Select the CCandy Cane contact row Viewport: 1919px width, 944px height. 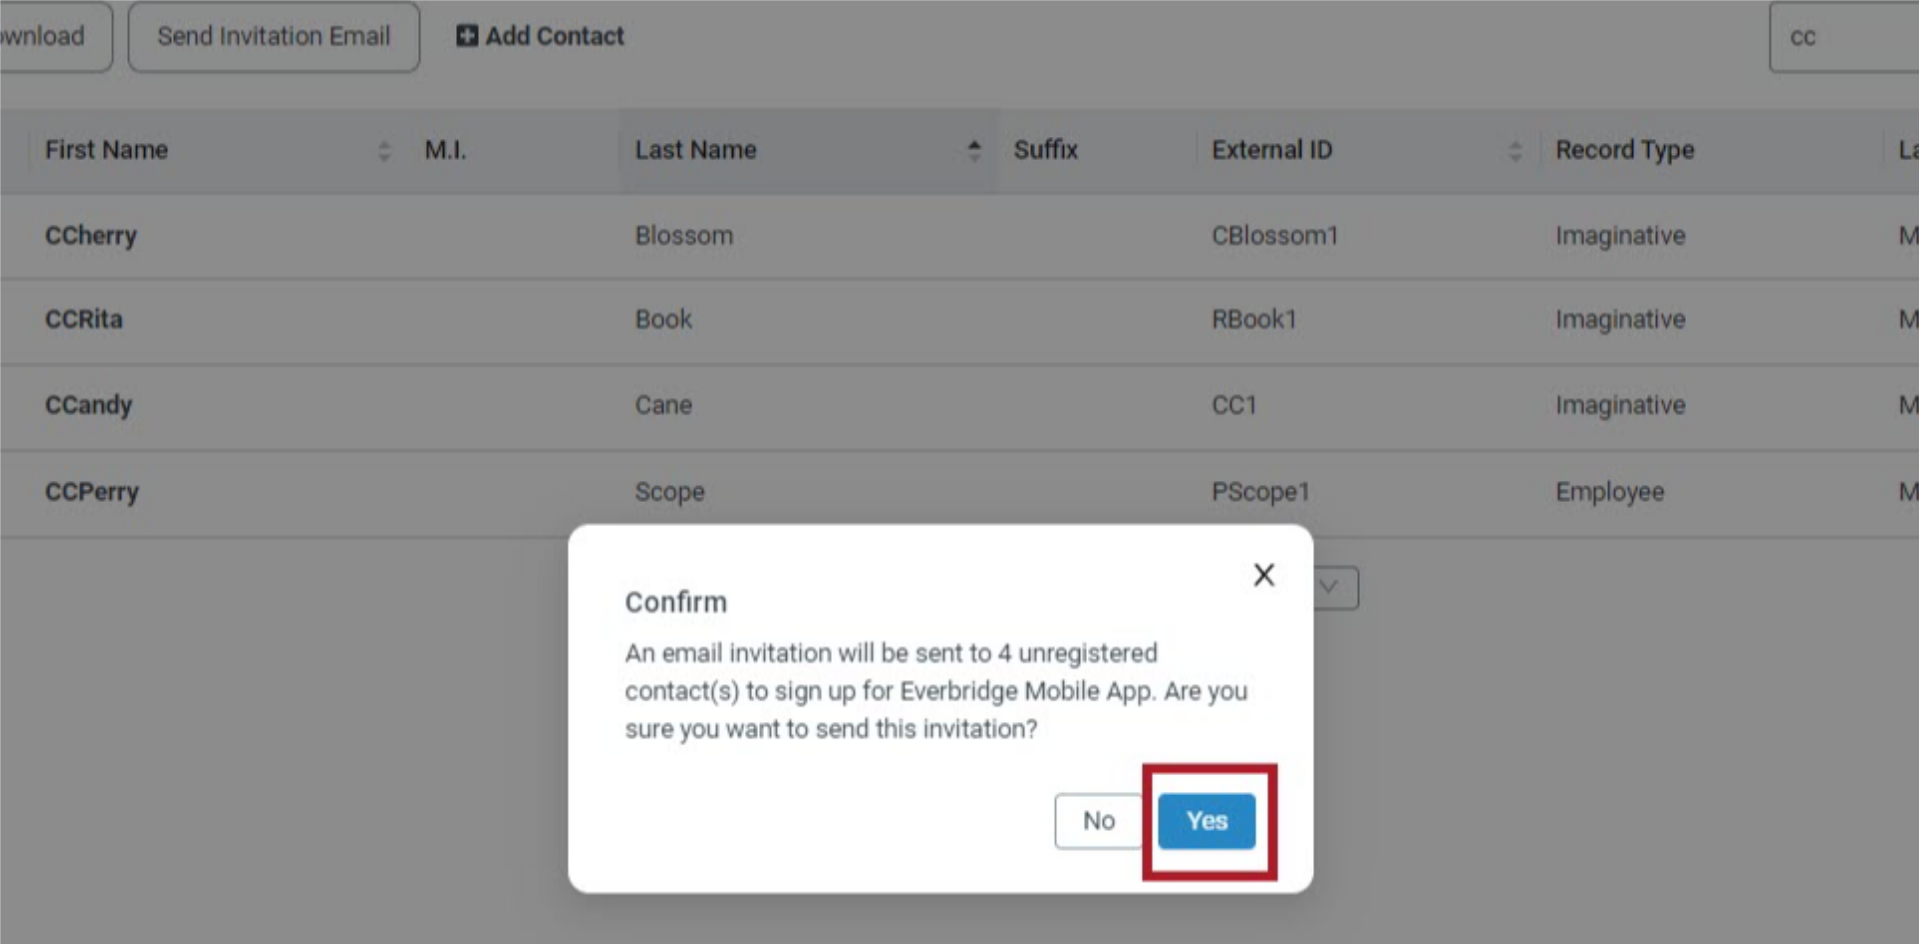click(x=400, y=406)
